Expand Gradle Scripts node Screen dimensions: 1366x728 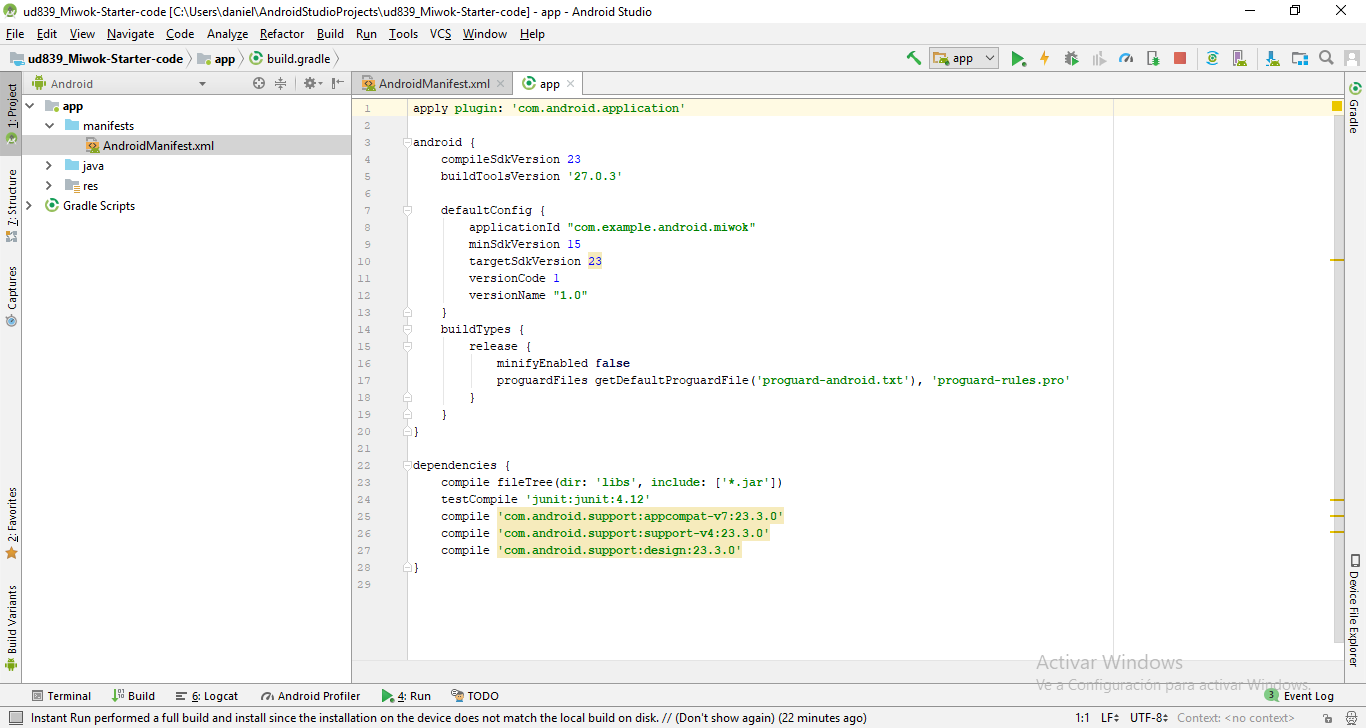(30, 206)
